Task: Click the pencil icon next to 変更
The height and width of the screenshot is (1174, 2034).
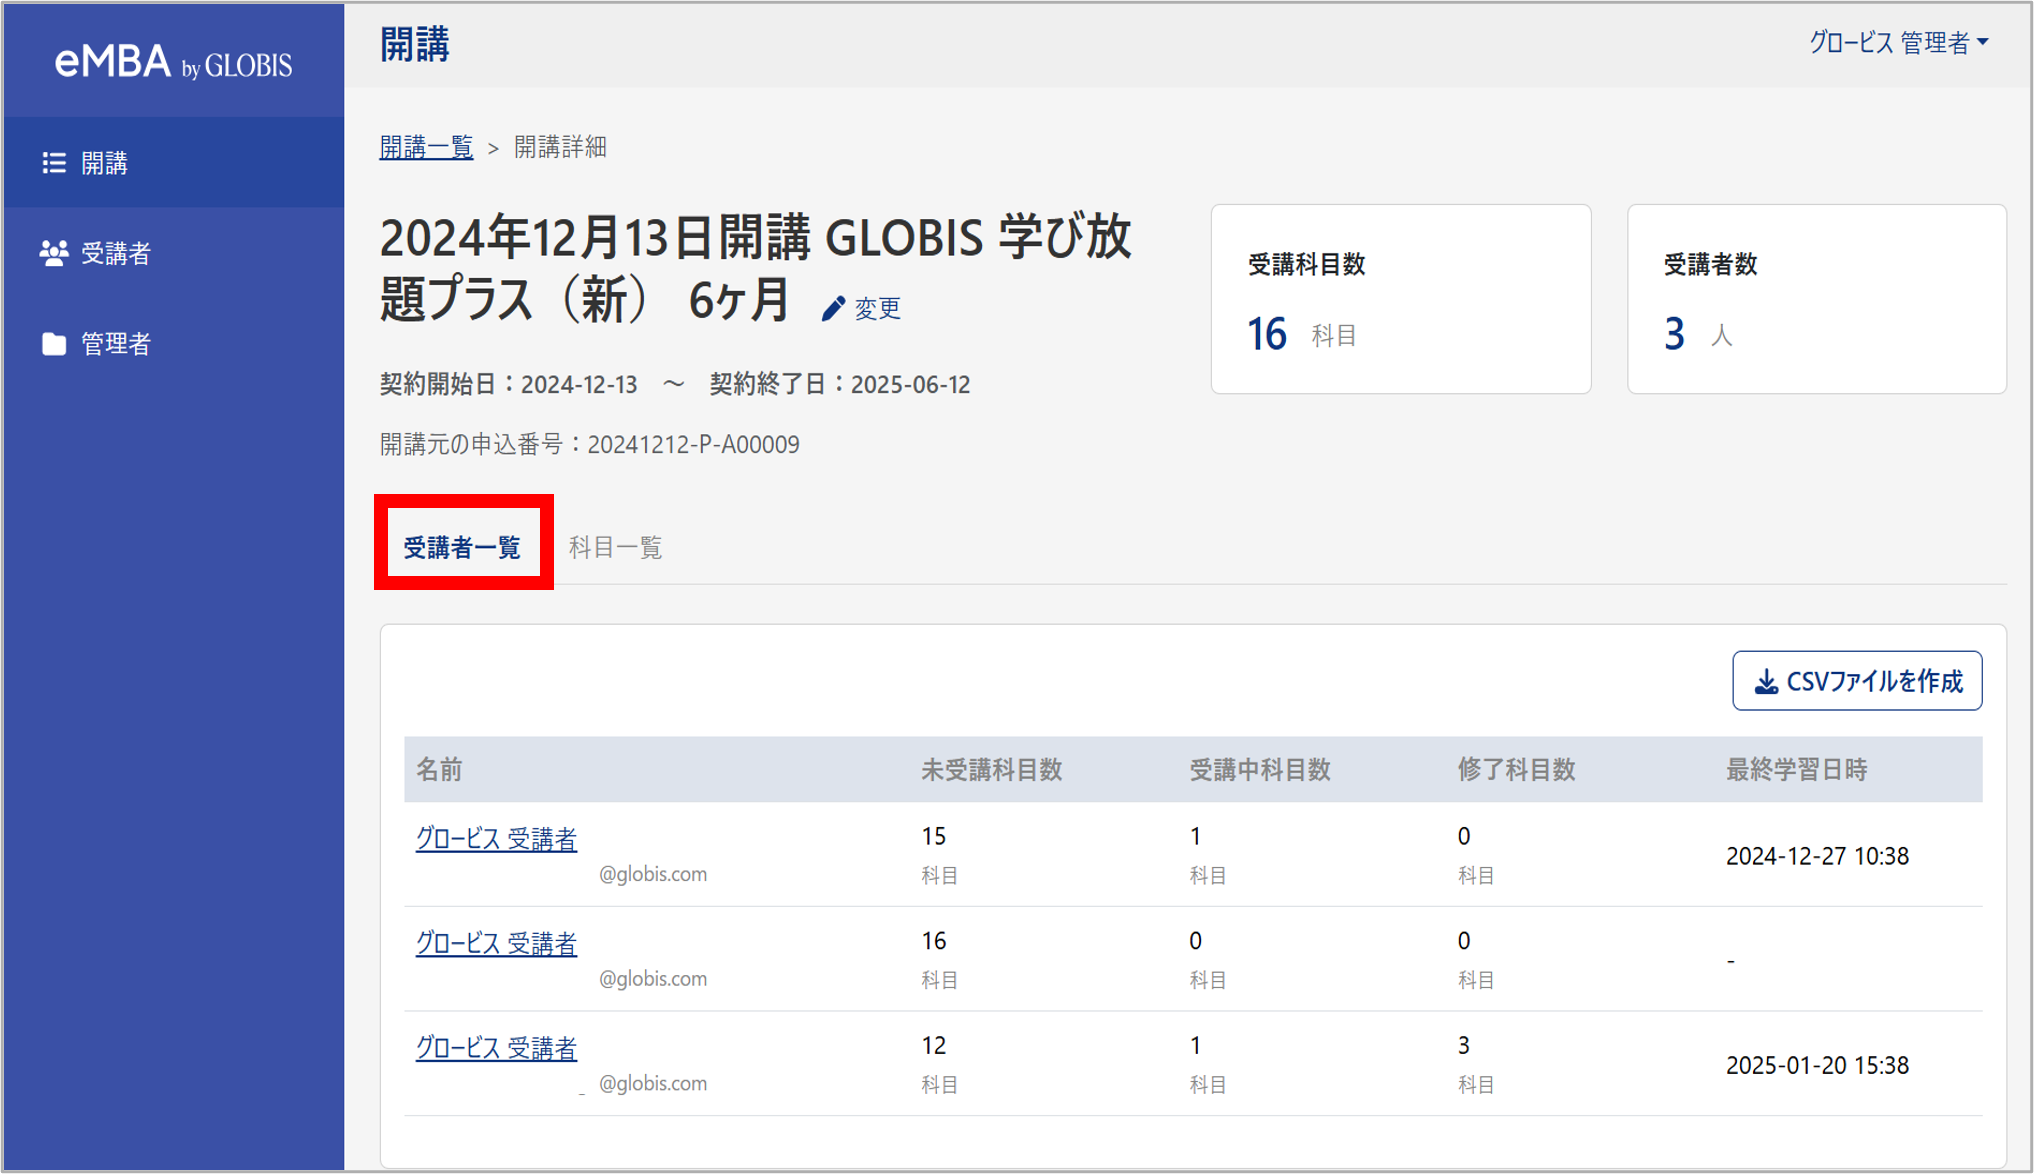Action: pos(833,308)
